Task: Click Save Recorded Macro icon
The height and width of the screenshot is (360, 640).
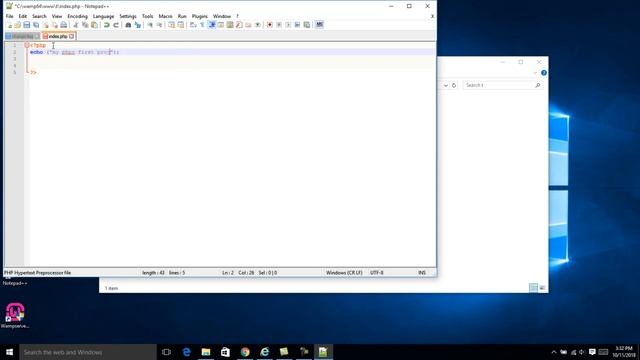Action: point(307,25)
